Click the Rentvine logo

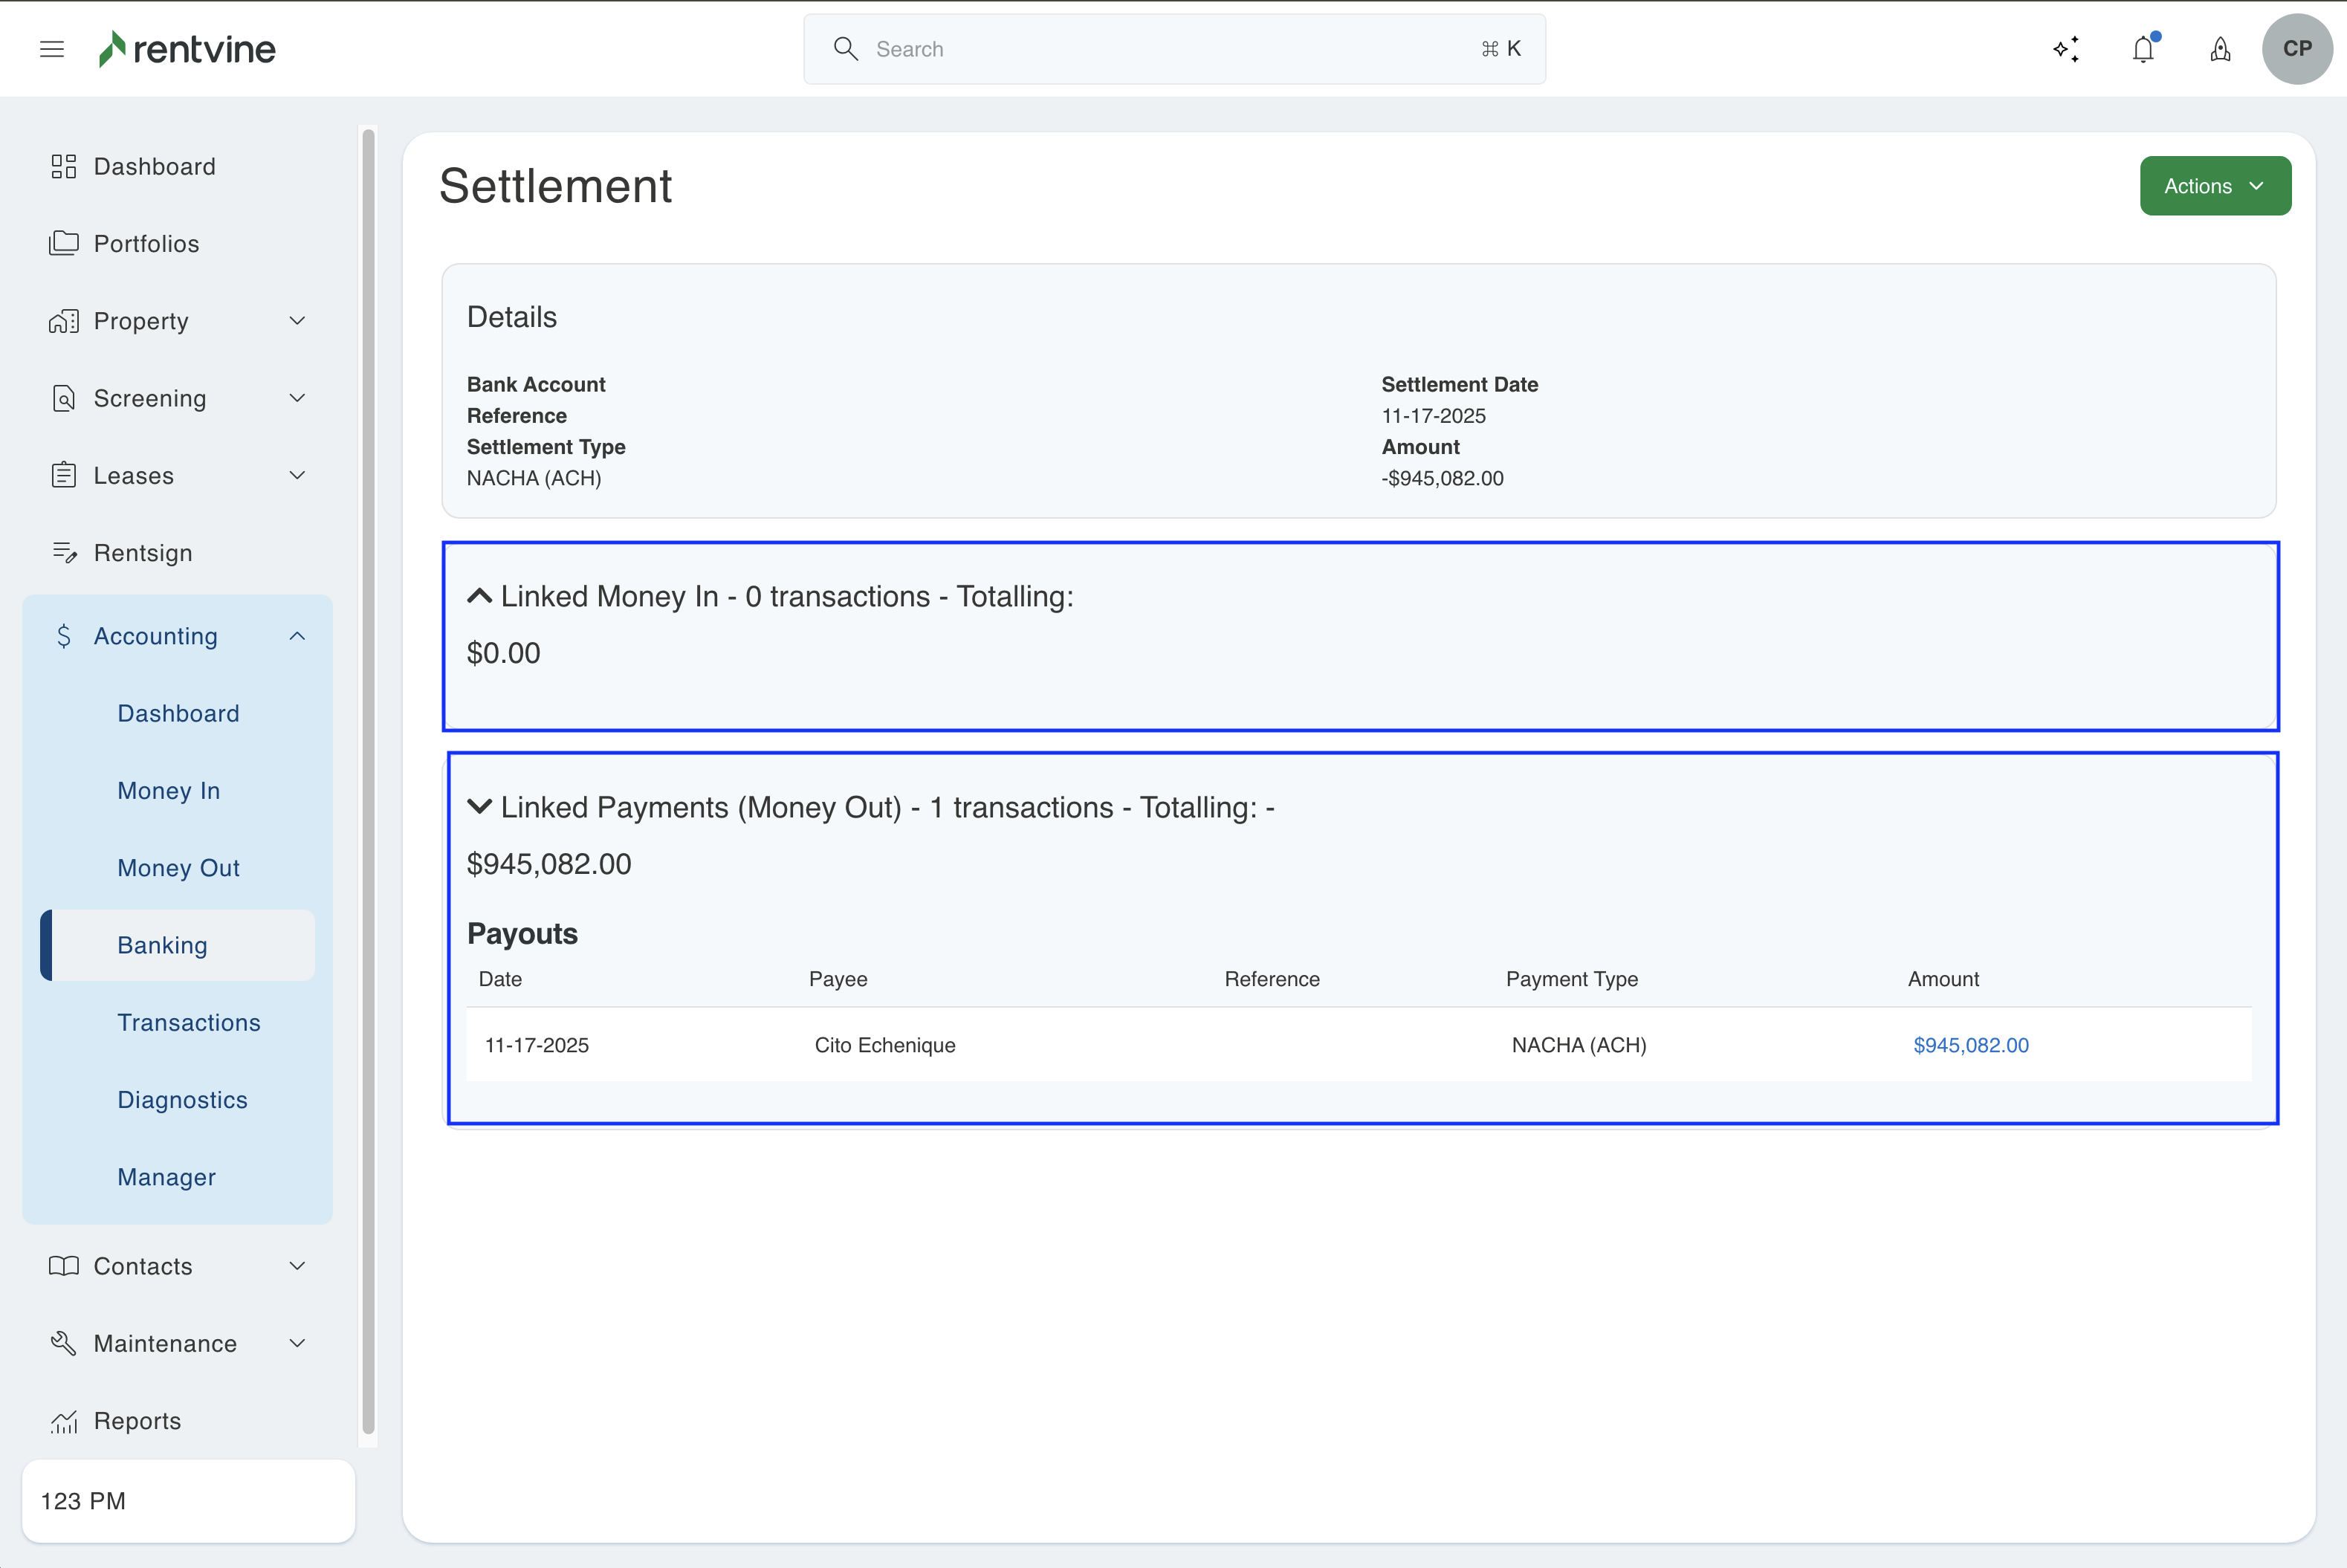187,49
